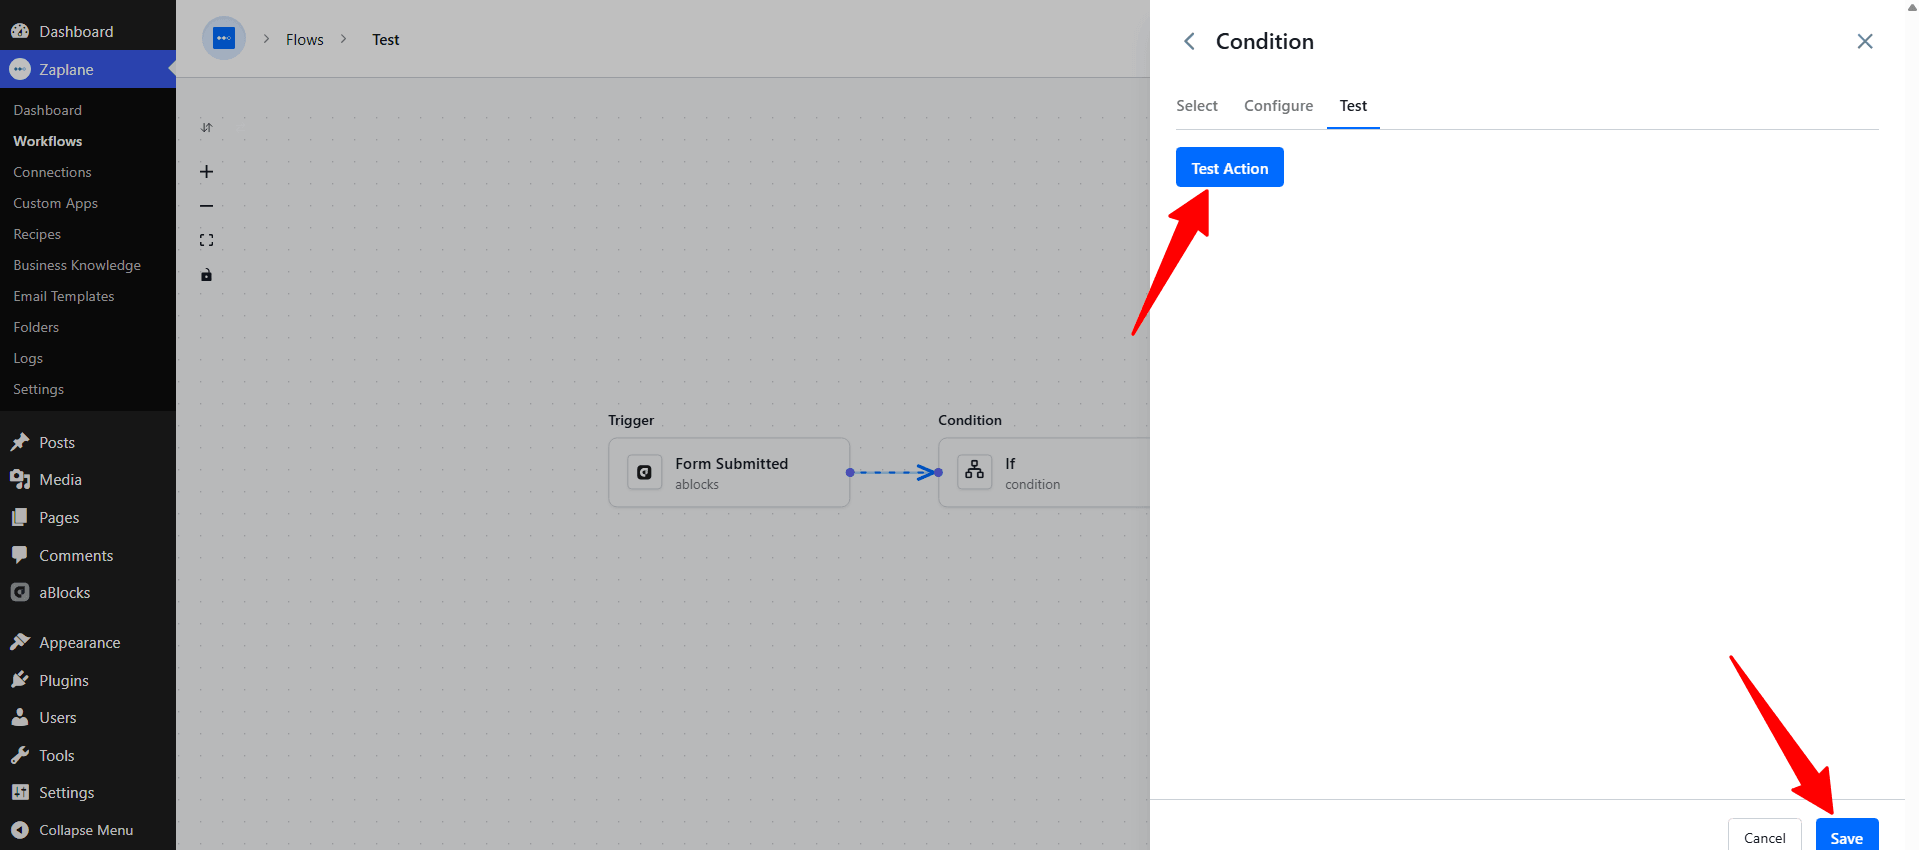The width and height of the screenshot is (1919, 850).
Task: Collapse the admin sidebar menu
Action: 88,830
